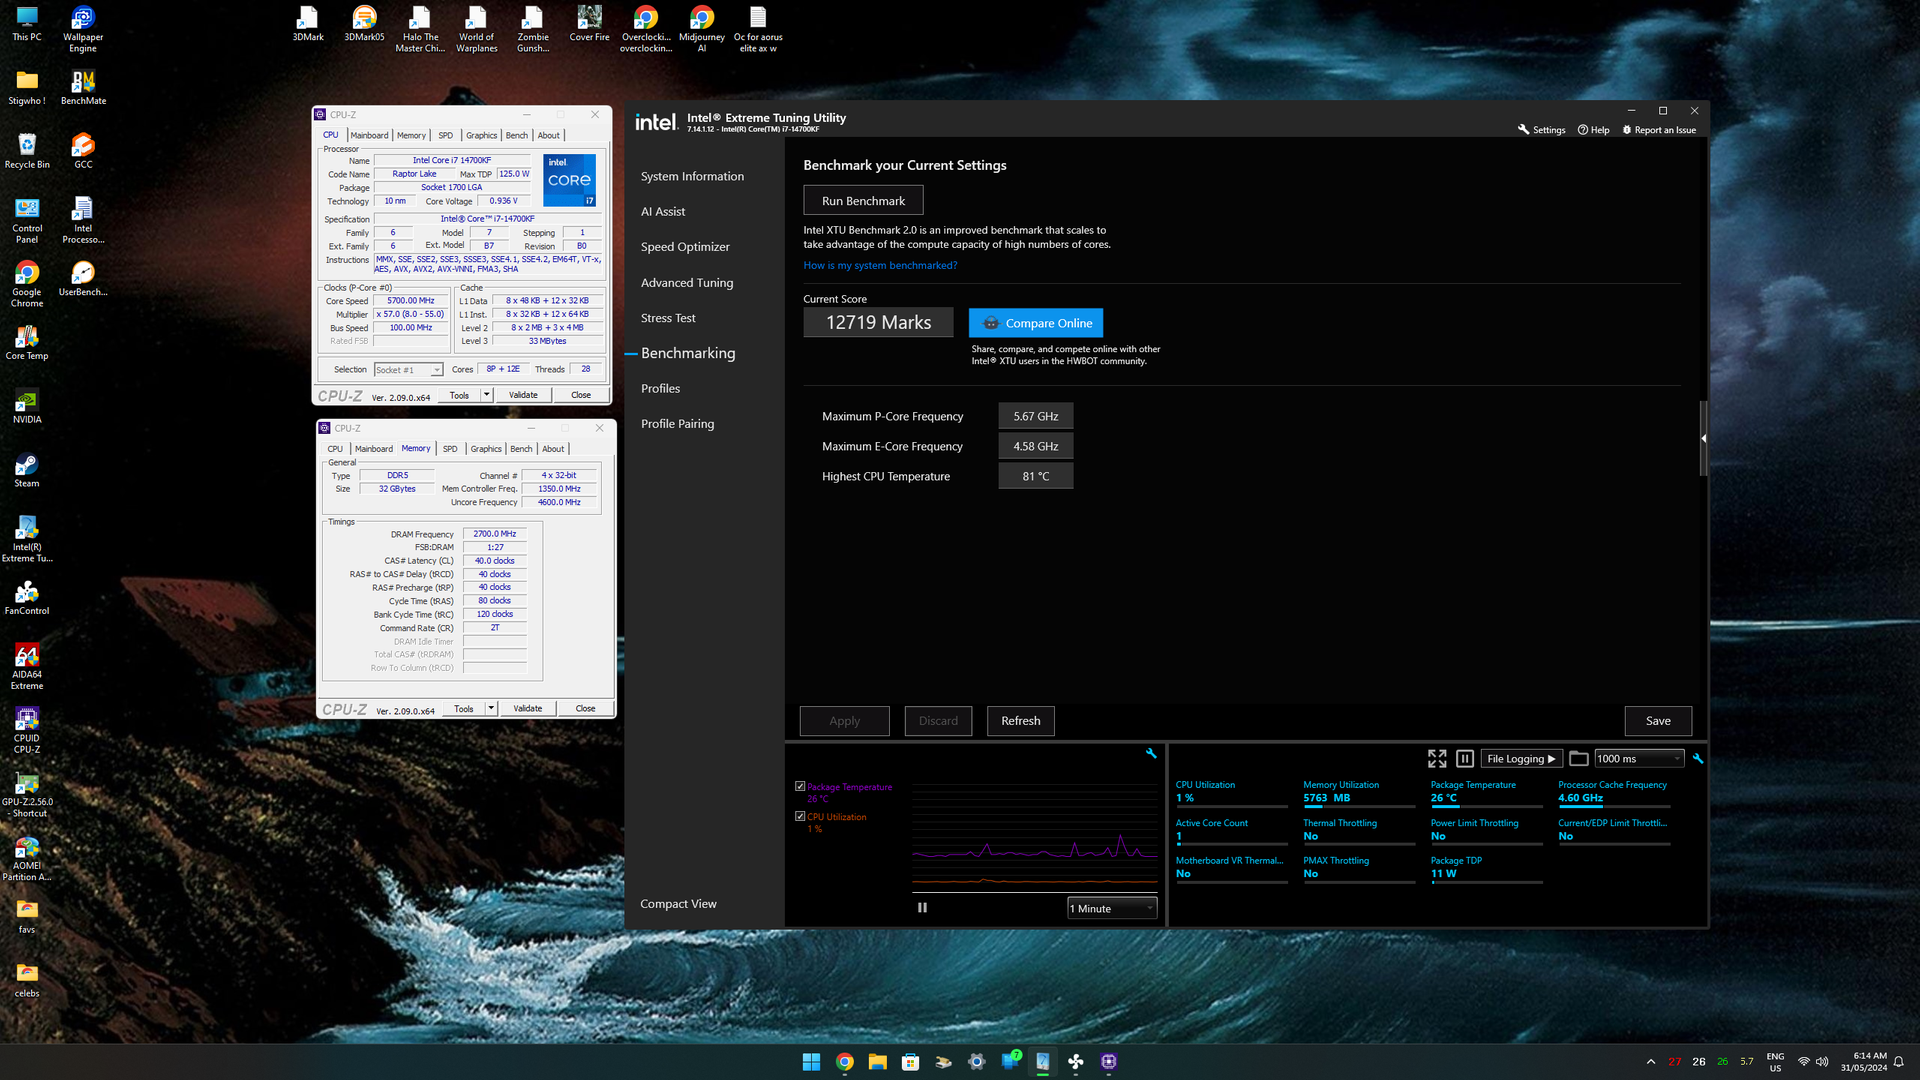Viewport: 1920px width, 1080px height.
Task: Click Windows Start button in taskbar
Action: point(811,1062)
